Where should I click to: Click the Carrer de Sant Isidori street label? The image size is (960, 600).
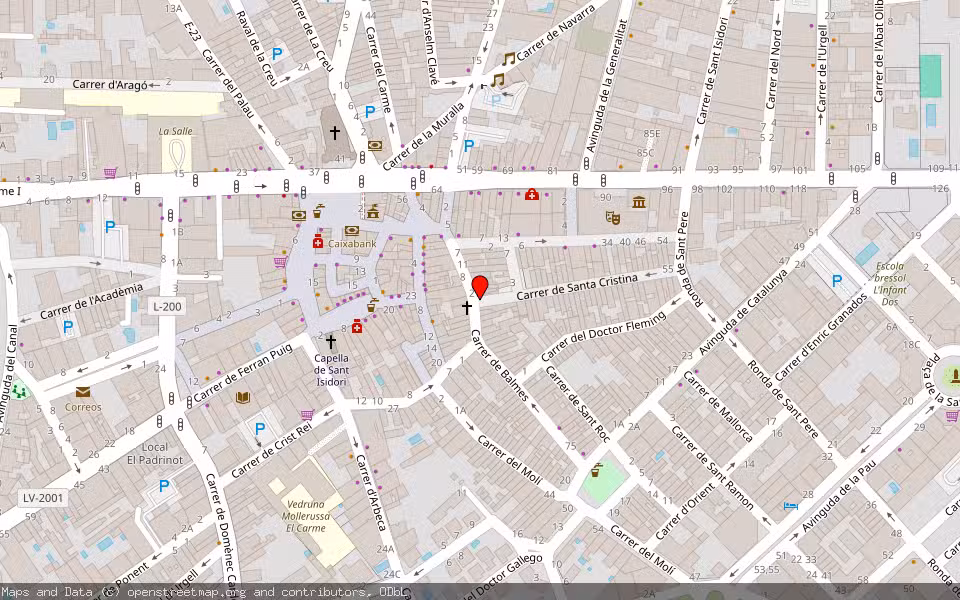pyautogui.click(x=712, y=70)
